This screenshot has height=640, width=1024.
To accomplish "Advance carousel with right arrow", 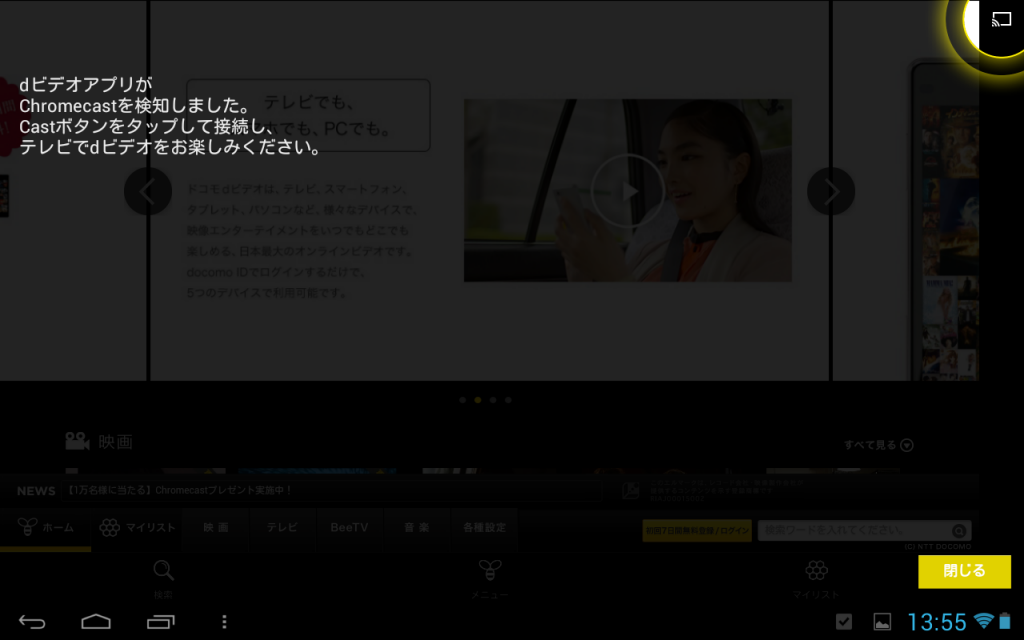I will pos(831,191).
